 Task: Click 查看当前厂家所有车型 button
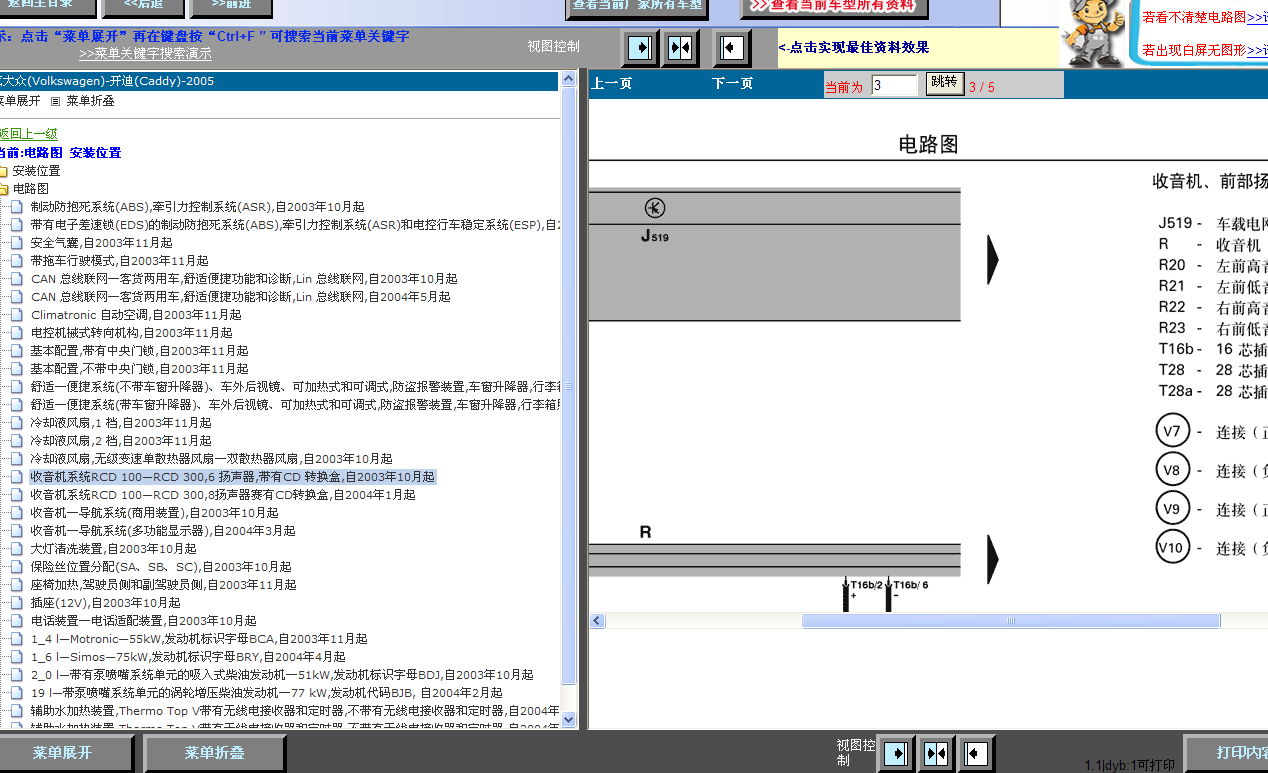click(x=637, y=7)
